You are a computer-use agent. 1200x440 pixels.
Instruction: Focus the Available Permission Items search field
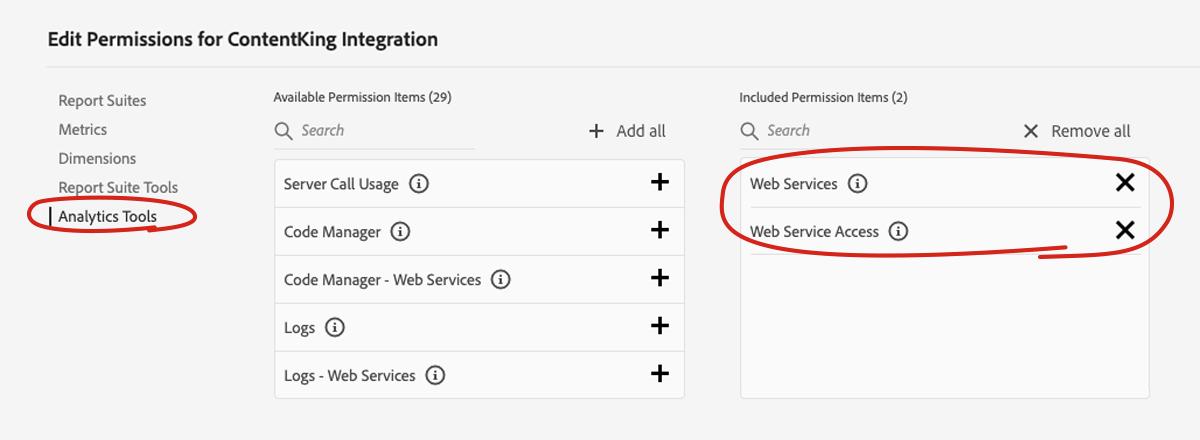pos(375,131)
